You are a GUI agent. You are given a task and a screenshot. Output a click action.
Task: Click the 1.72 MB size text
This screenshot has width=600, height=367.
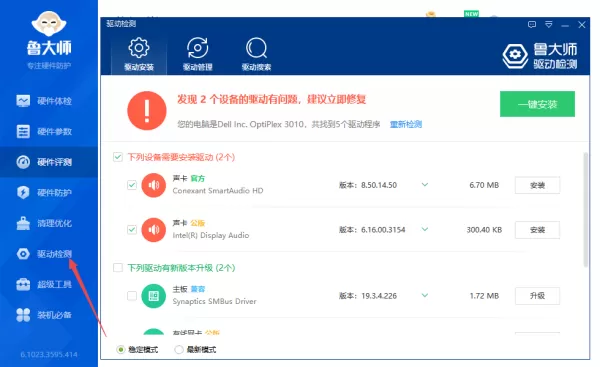(x=484, y=296)
